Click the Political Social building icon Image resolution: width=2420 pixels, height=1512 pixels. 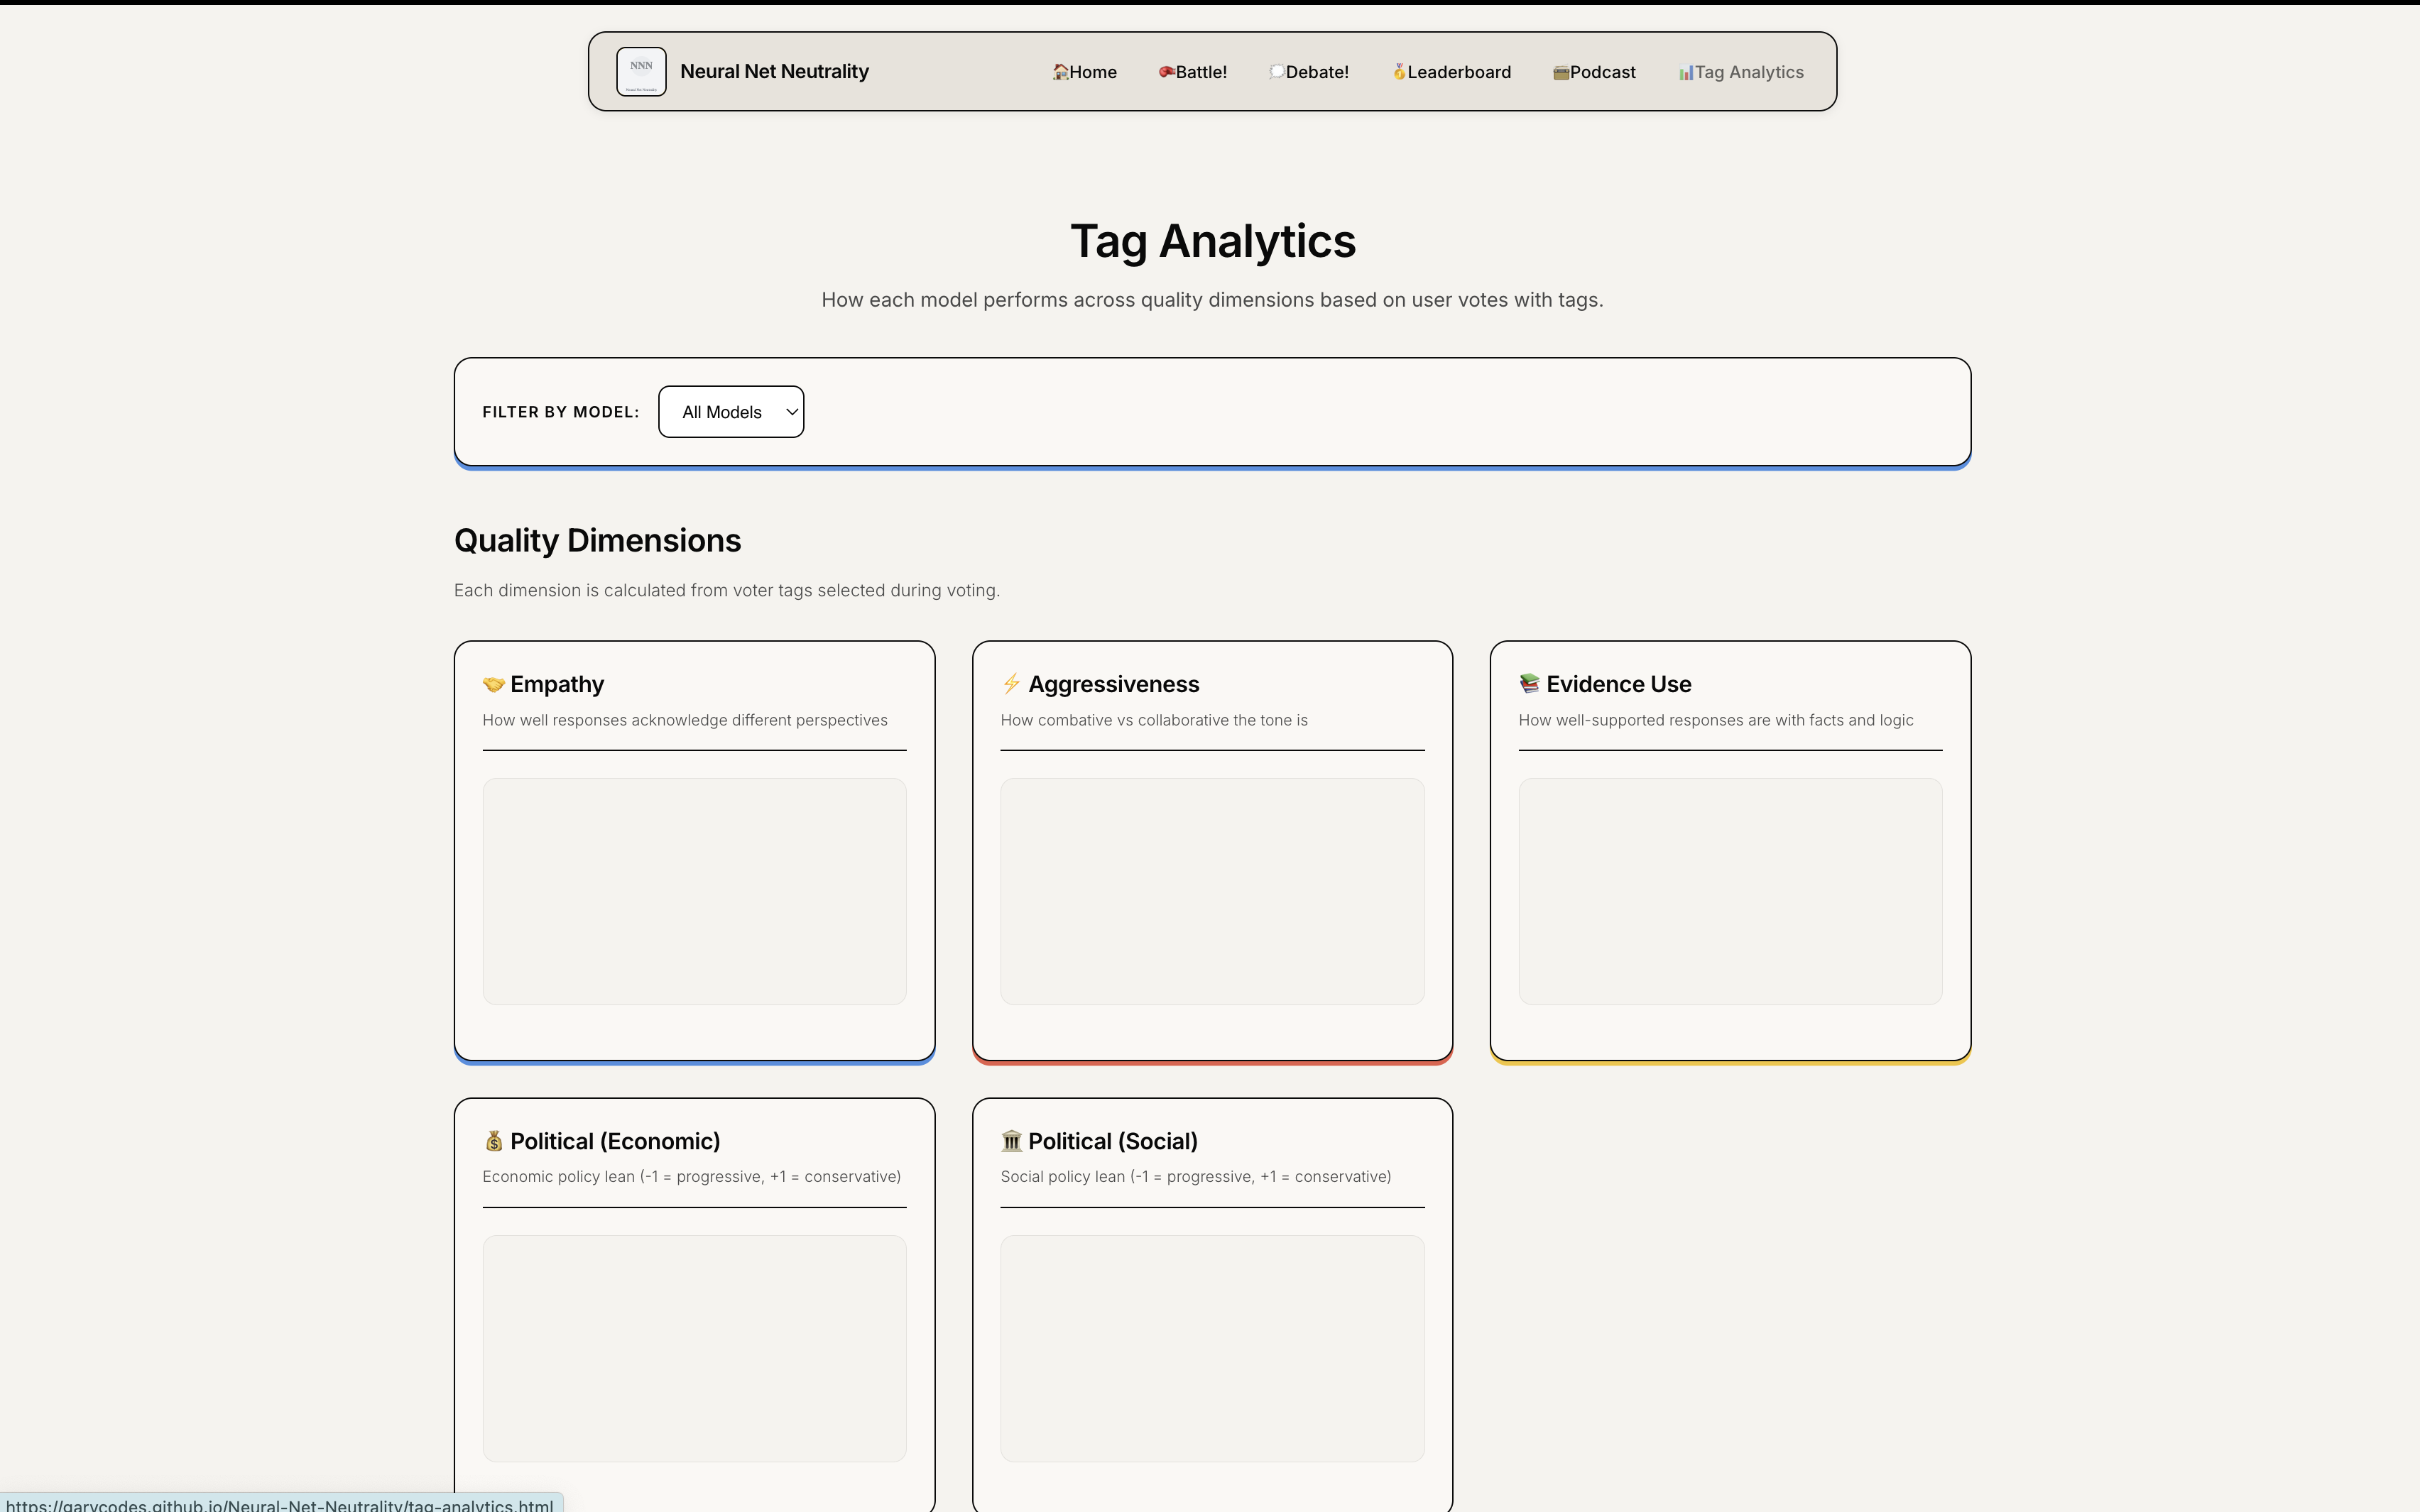pyautogui.click(x=1011, y=1141)
